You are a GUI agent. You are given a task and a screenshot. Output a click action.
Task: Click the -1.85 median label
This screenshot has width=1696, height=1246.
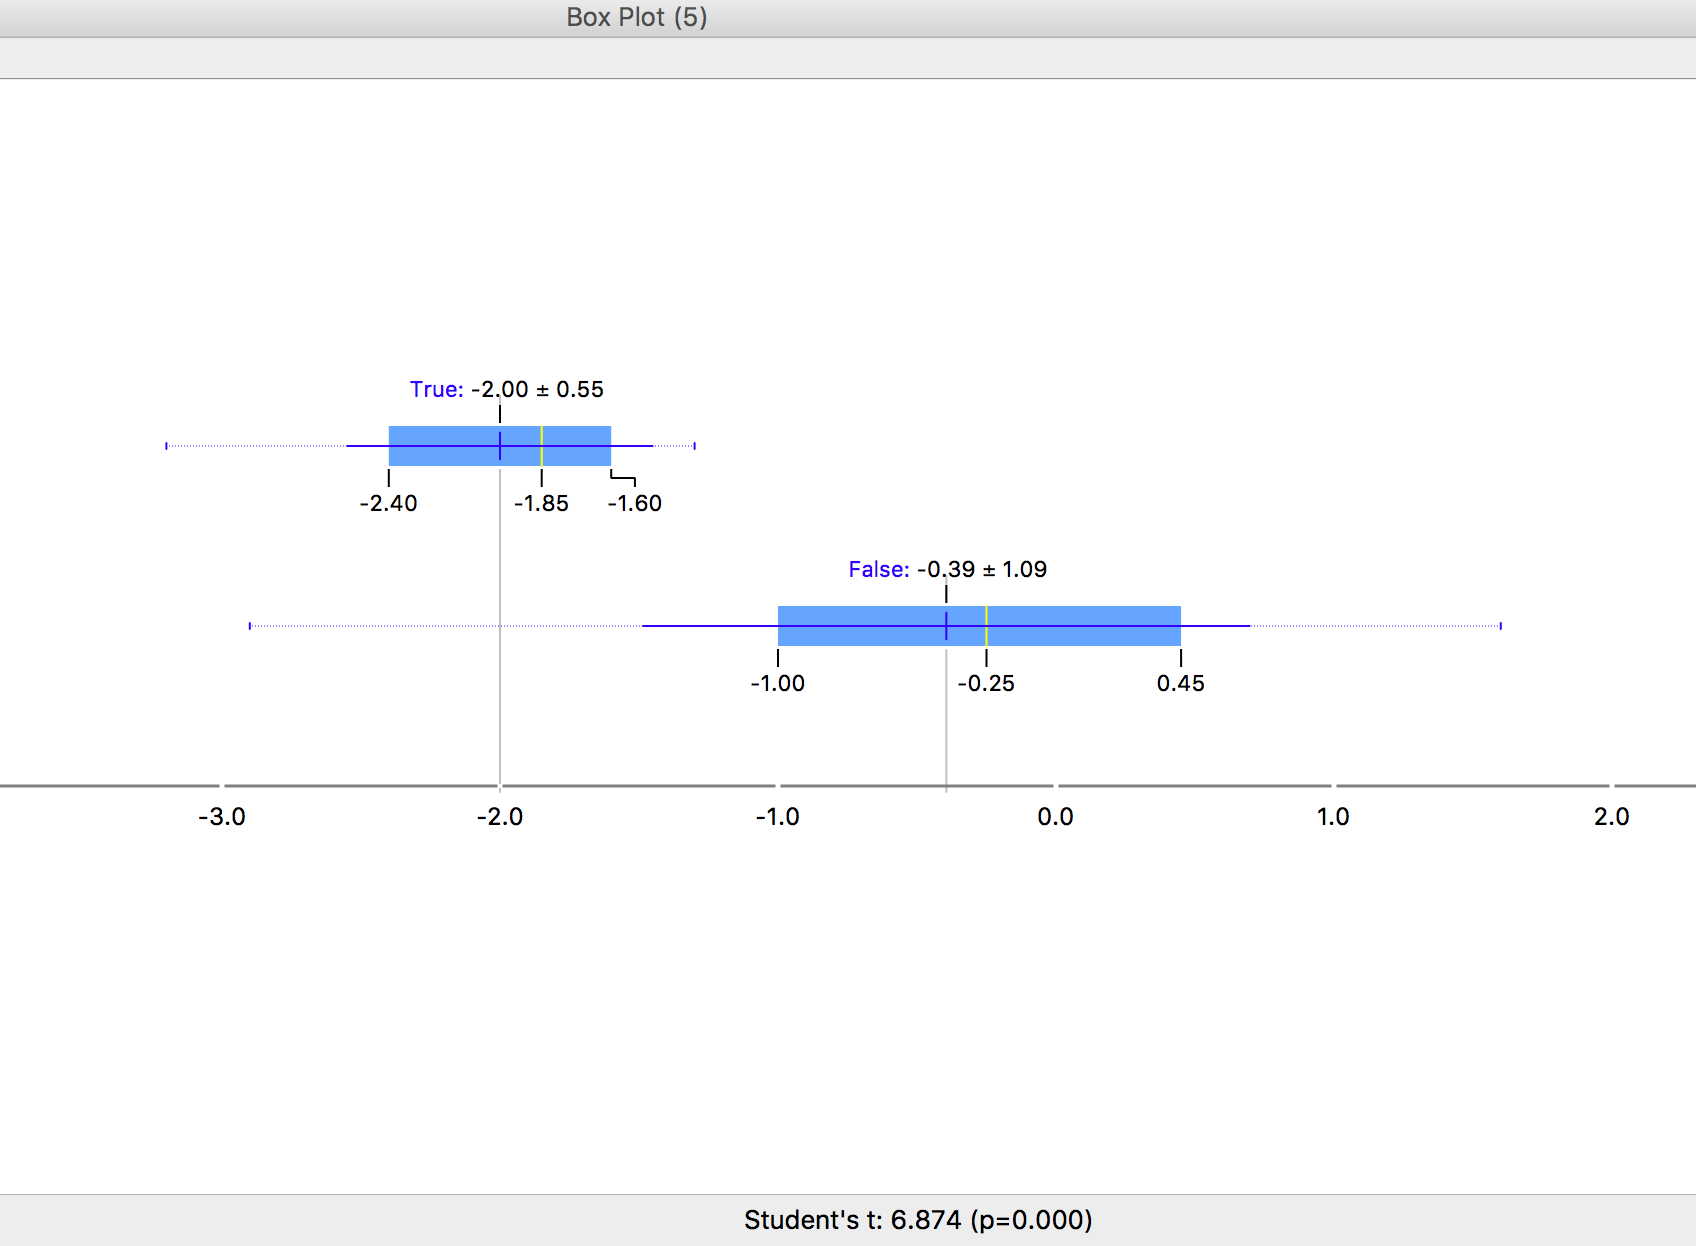coord(541,503)
